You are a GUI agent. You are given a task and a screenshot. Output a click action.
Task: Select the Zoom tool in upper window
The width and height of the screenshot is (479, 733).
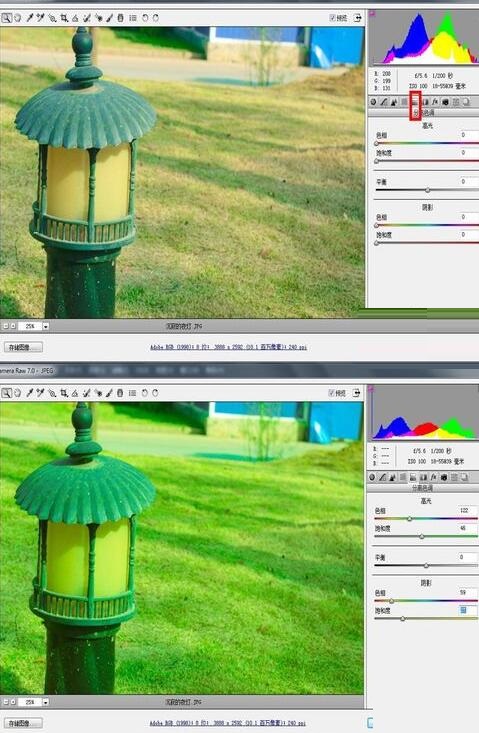click(x=6, y=18)
